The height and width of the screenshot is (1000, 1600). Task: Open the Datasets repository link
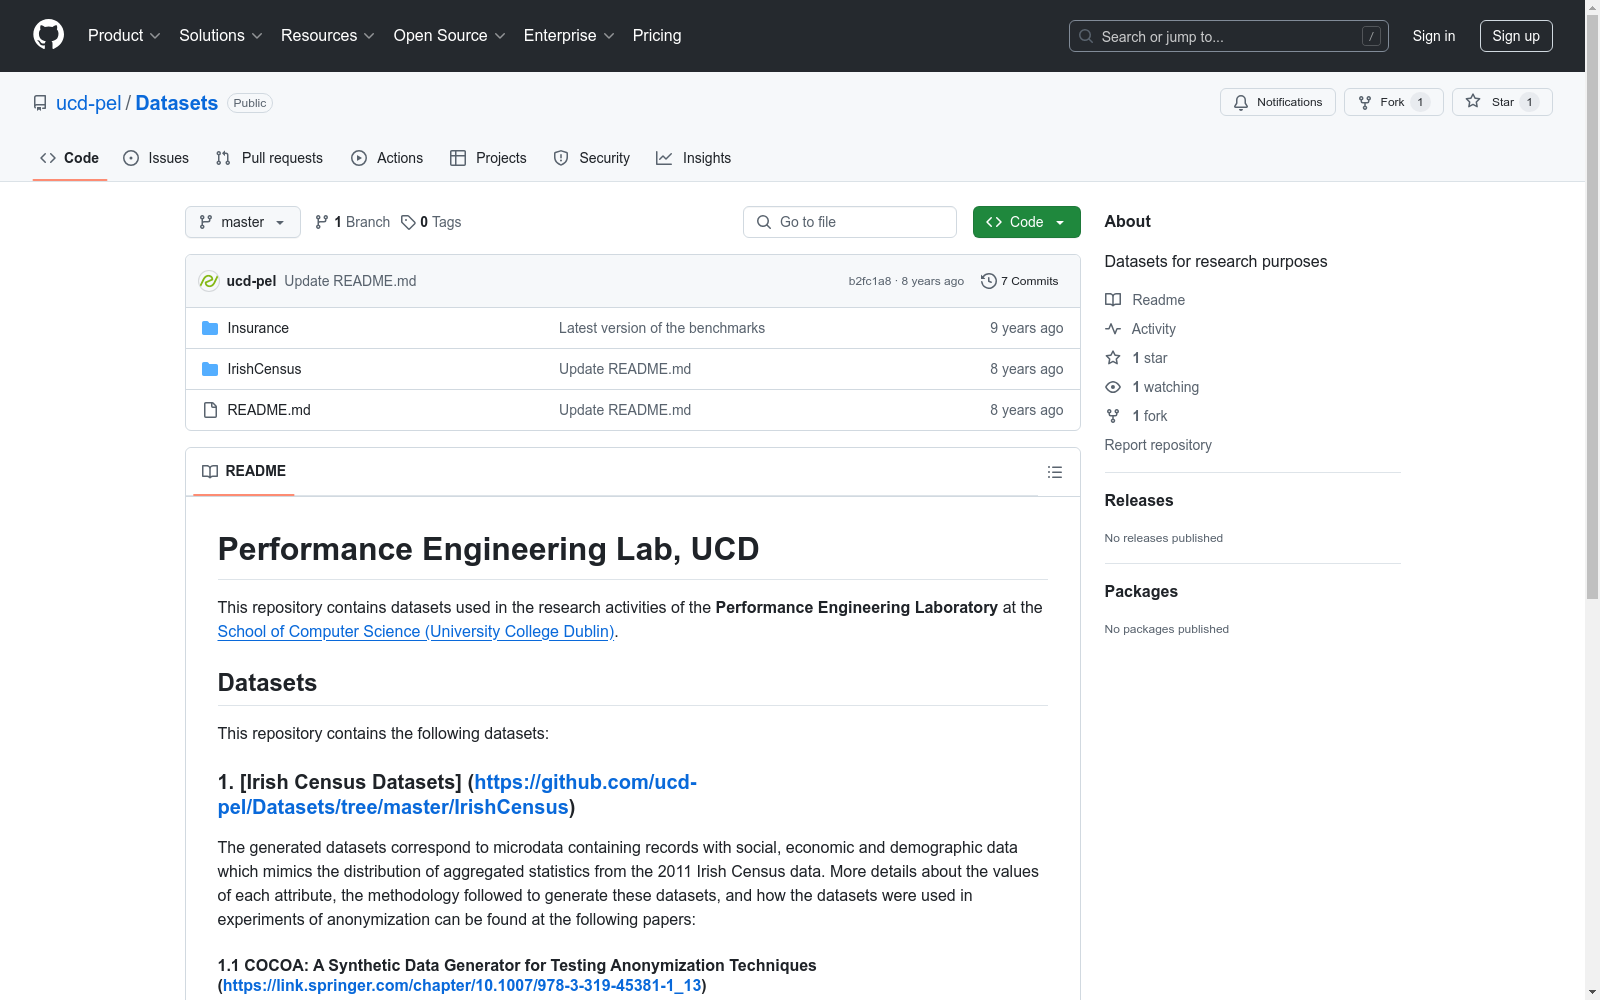(x=177, y=103)
